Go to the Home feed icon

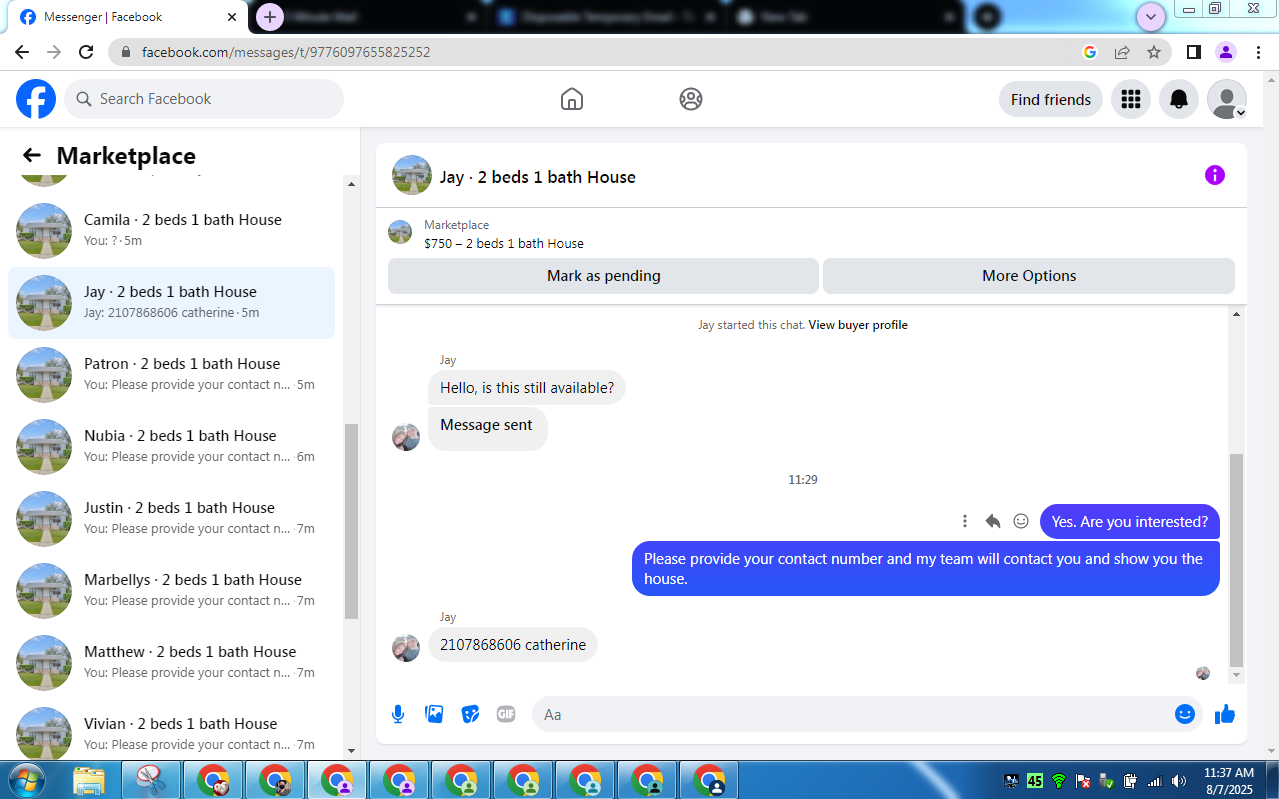click(572, 99)
